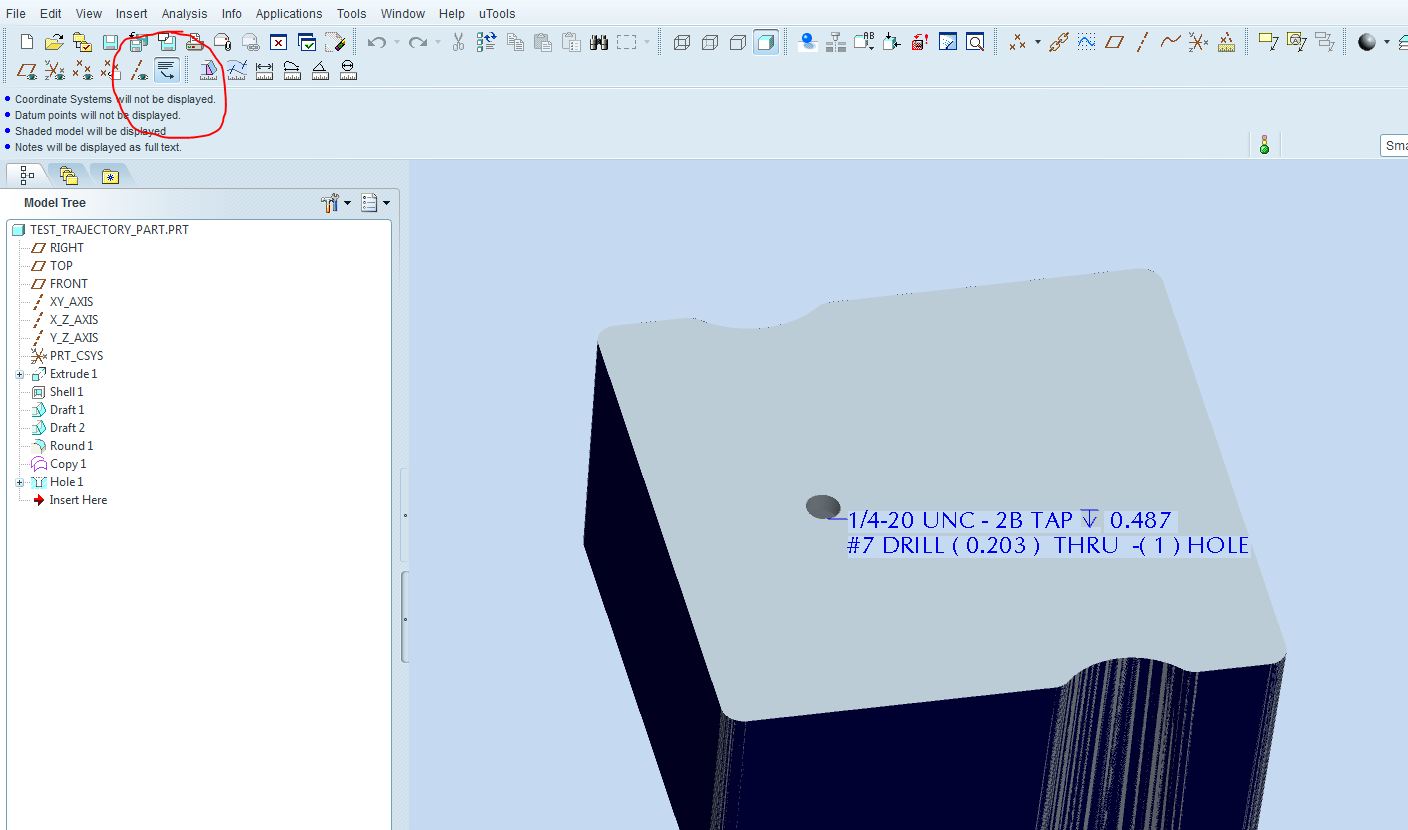Open the Analysis menu

point(184,13)
